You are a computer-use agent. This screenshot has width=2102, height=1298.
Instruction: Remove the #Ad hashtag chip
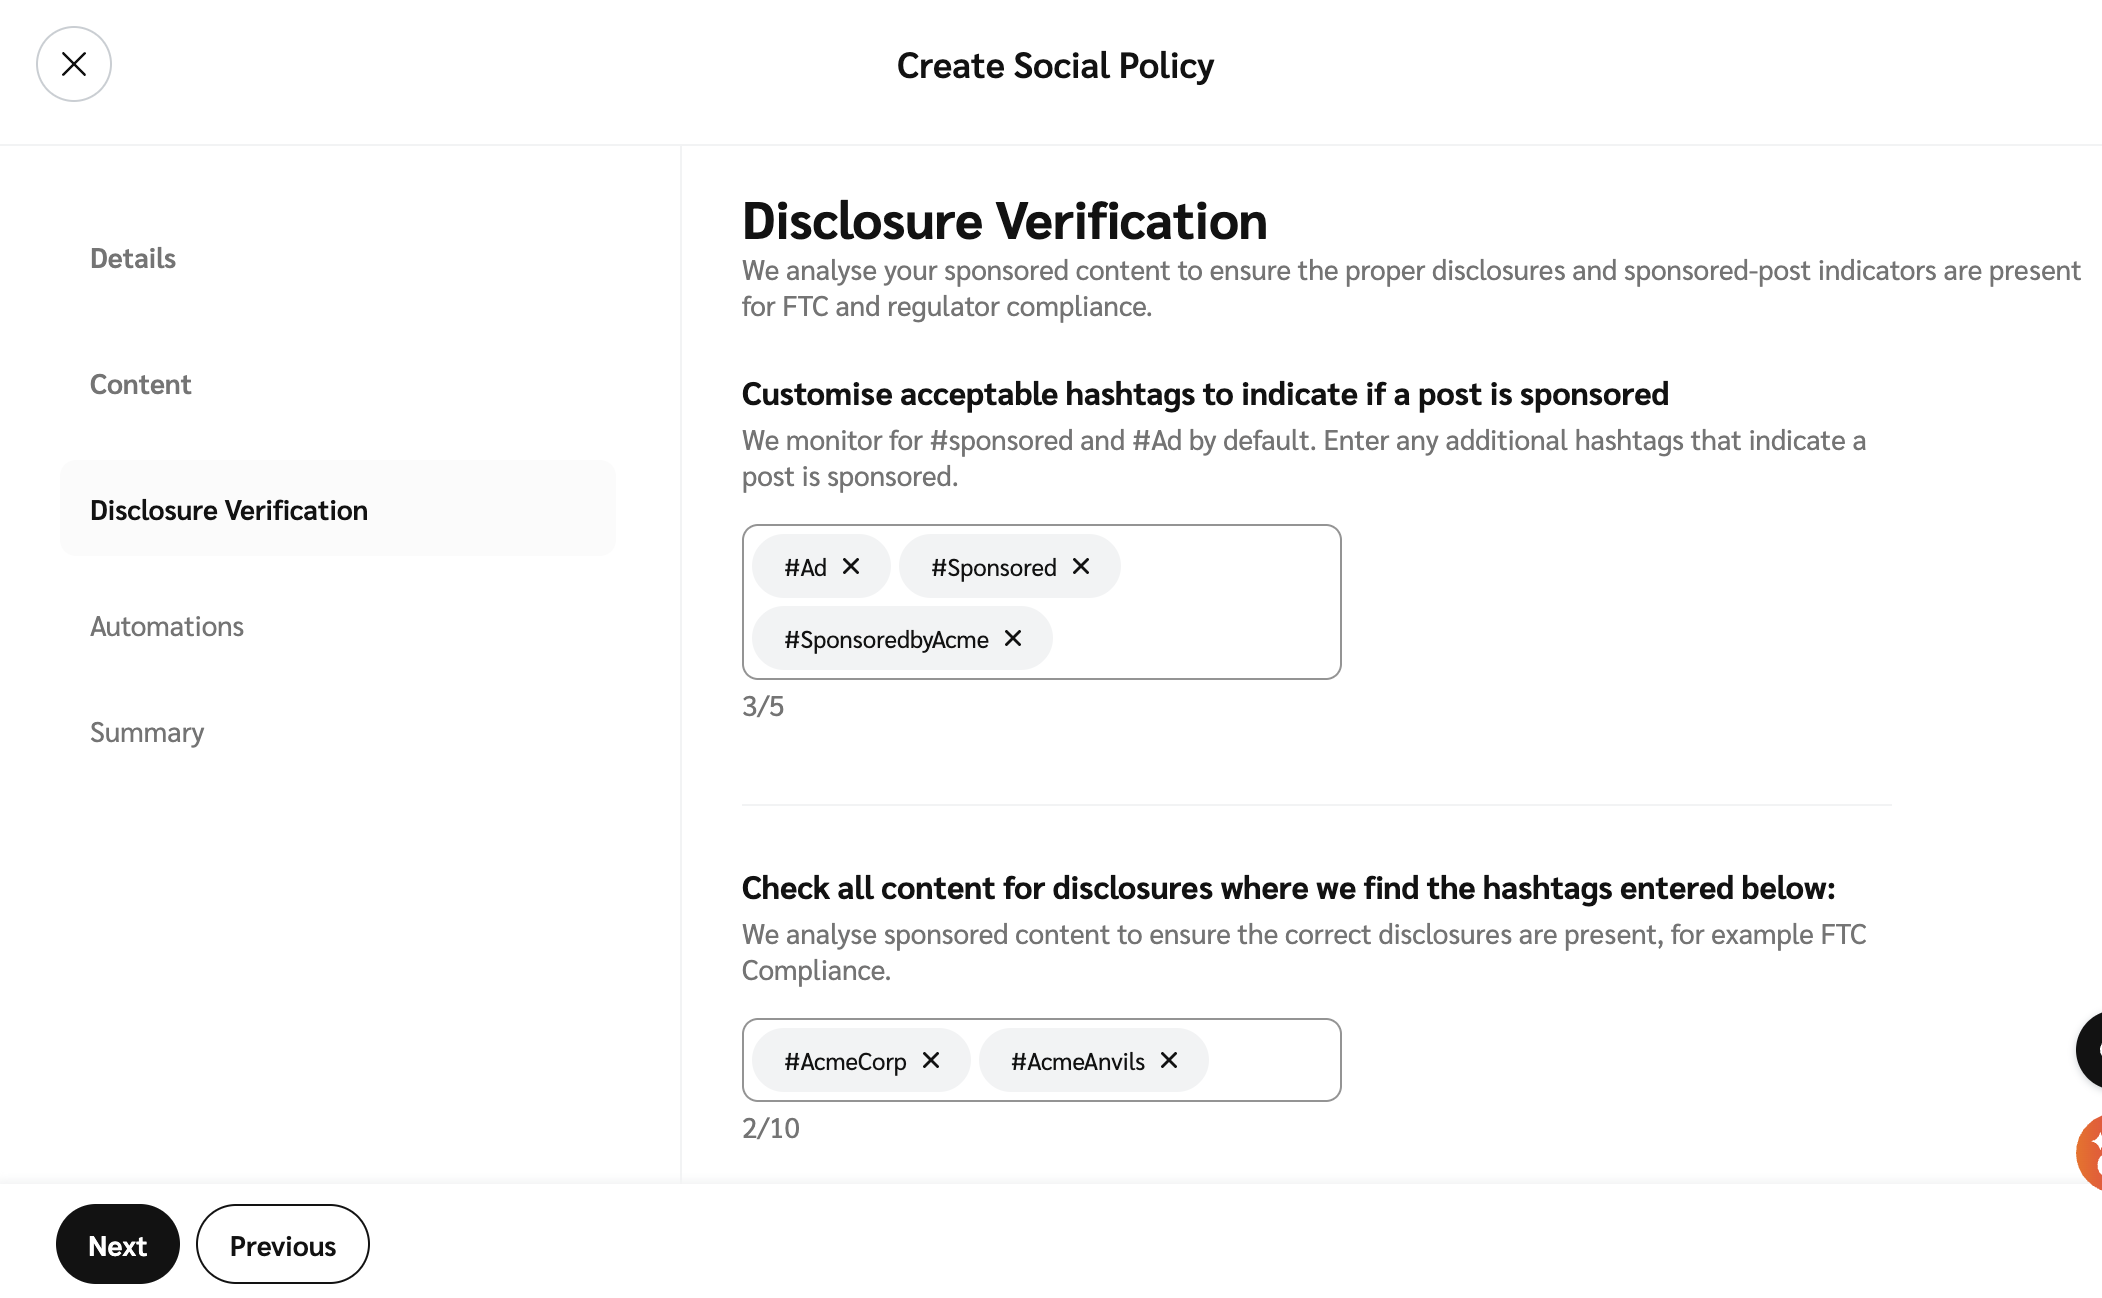point(851,567)
